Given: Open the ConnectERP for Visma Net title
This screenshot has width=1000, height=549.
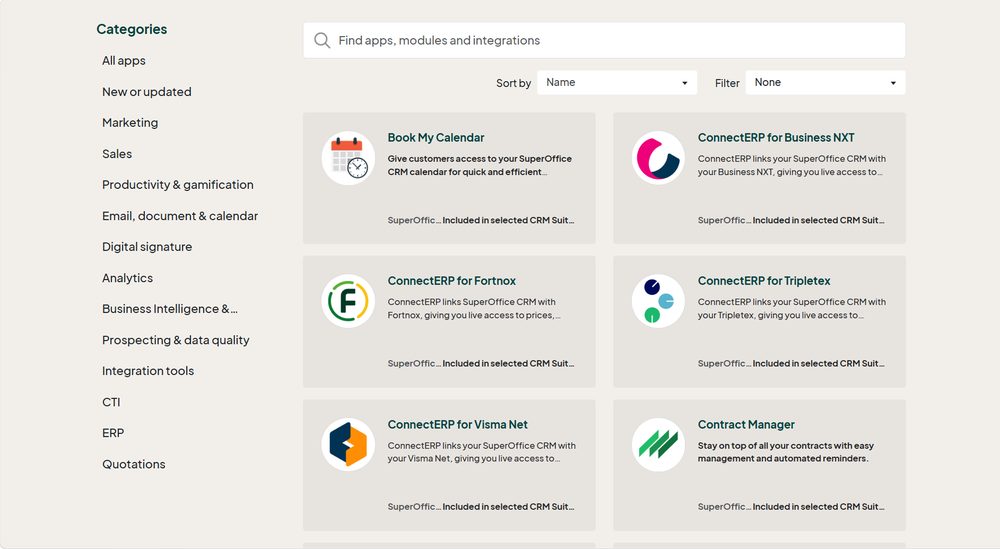Looking at the screenshot, I should click(x=457, y=424).
